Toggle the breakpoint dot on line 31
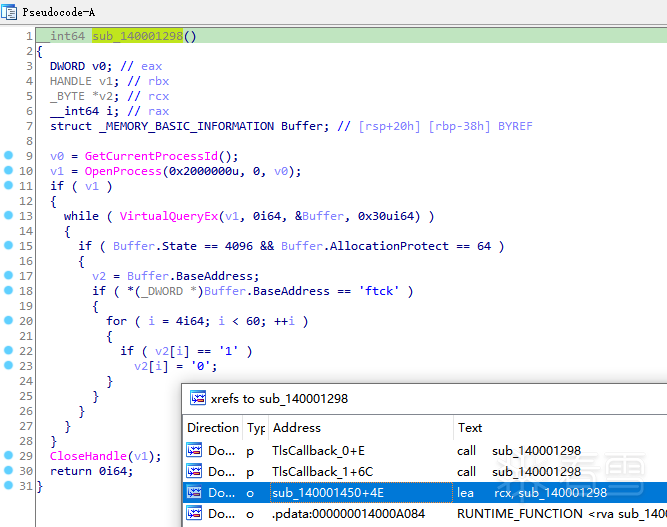 point(9,485)
